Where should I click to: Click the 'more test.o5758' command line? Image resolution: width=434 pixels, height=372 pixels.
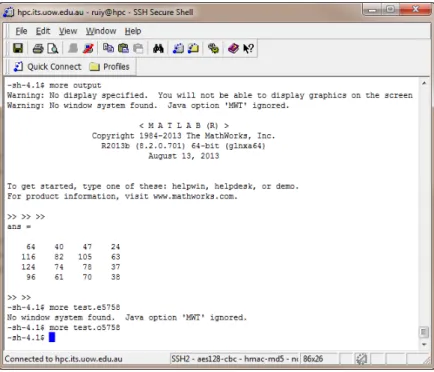85,328
